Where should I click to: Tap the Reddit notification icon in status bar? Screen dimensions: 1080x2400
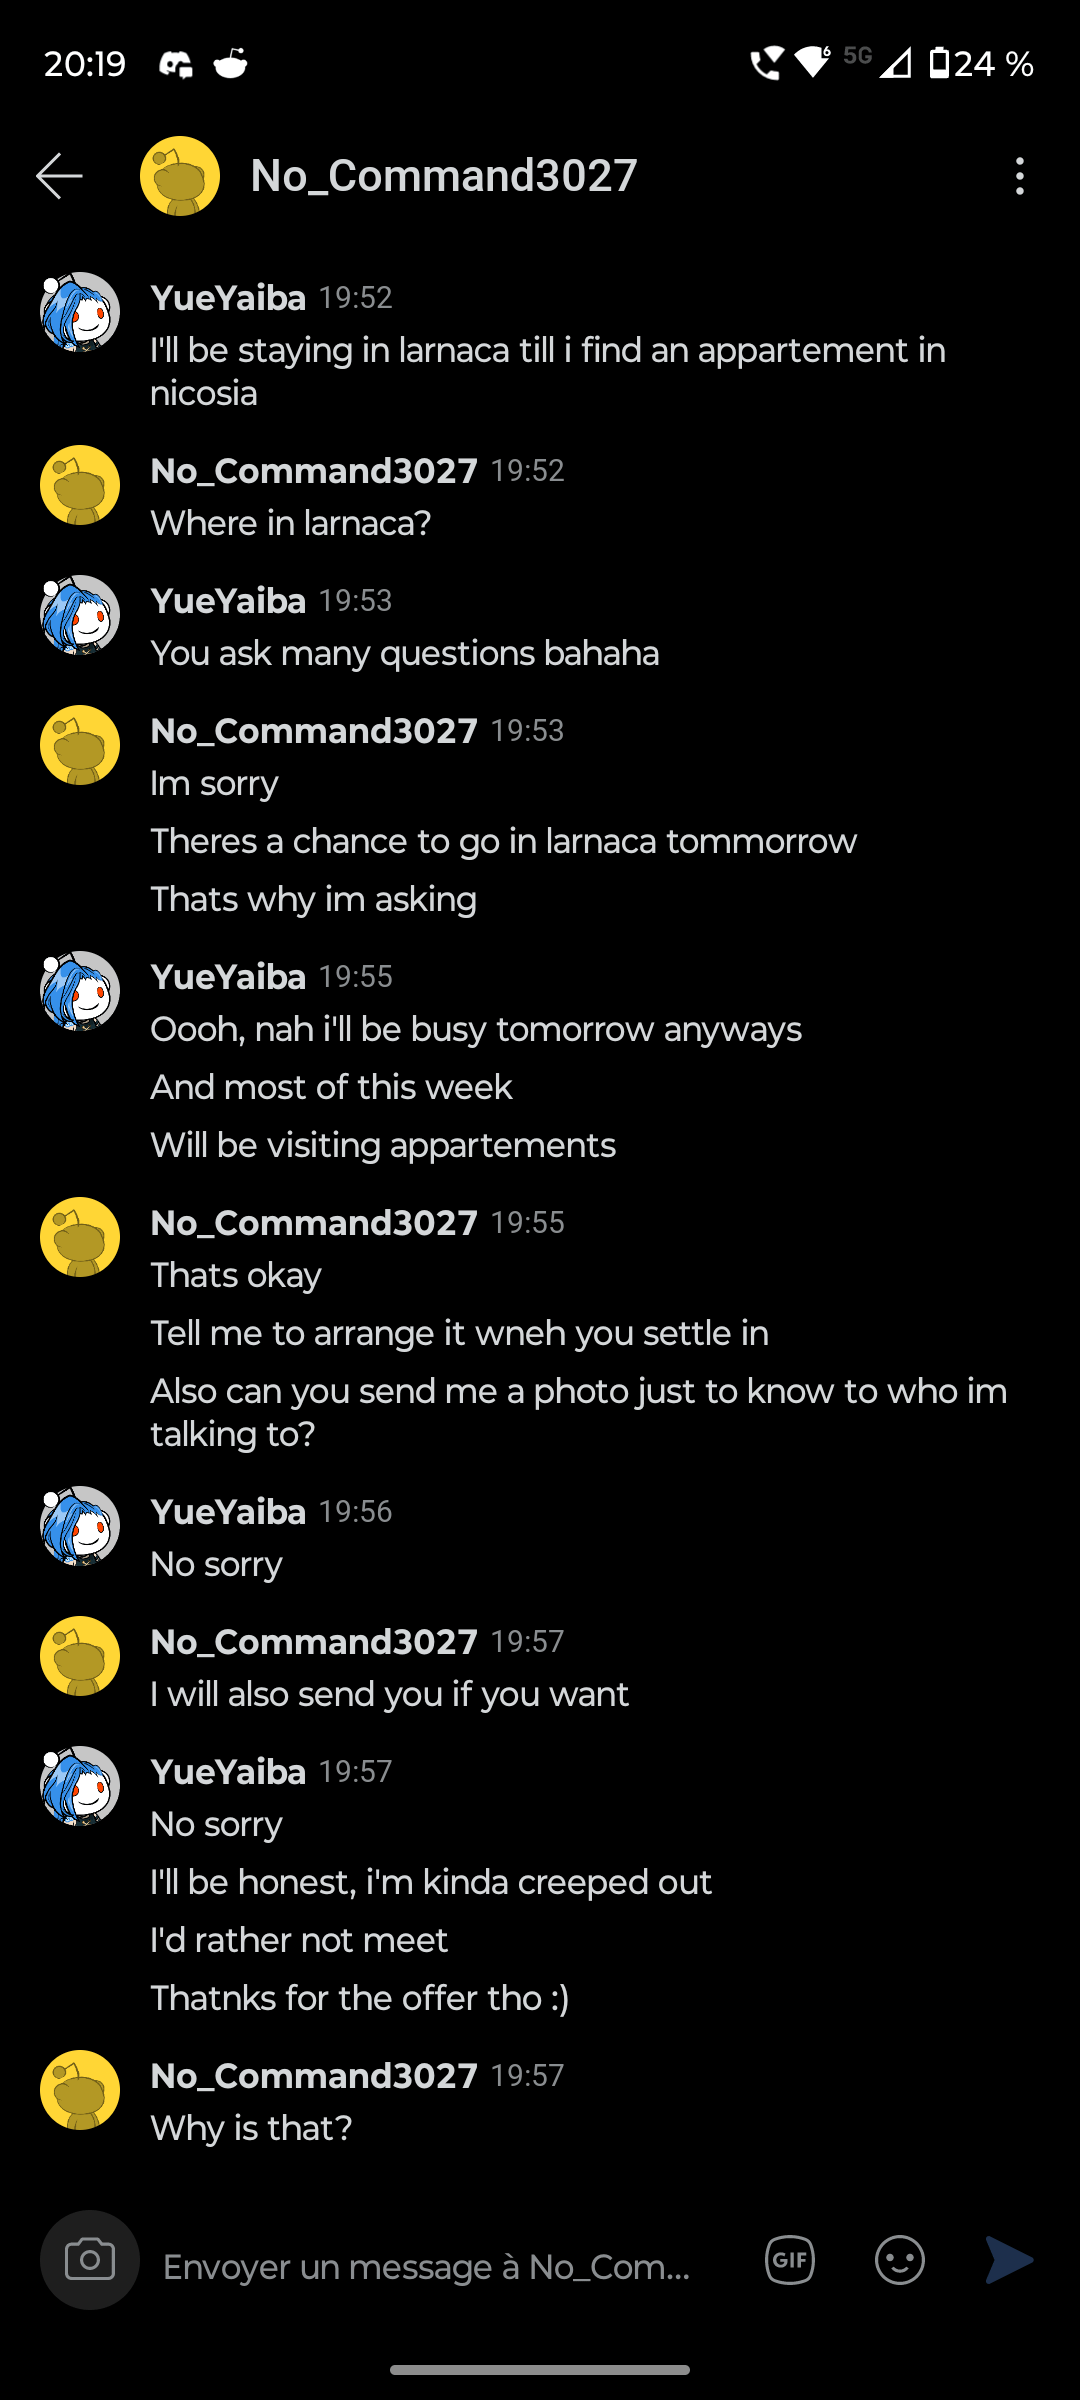[x=231, y=64]
